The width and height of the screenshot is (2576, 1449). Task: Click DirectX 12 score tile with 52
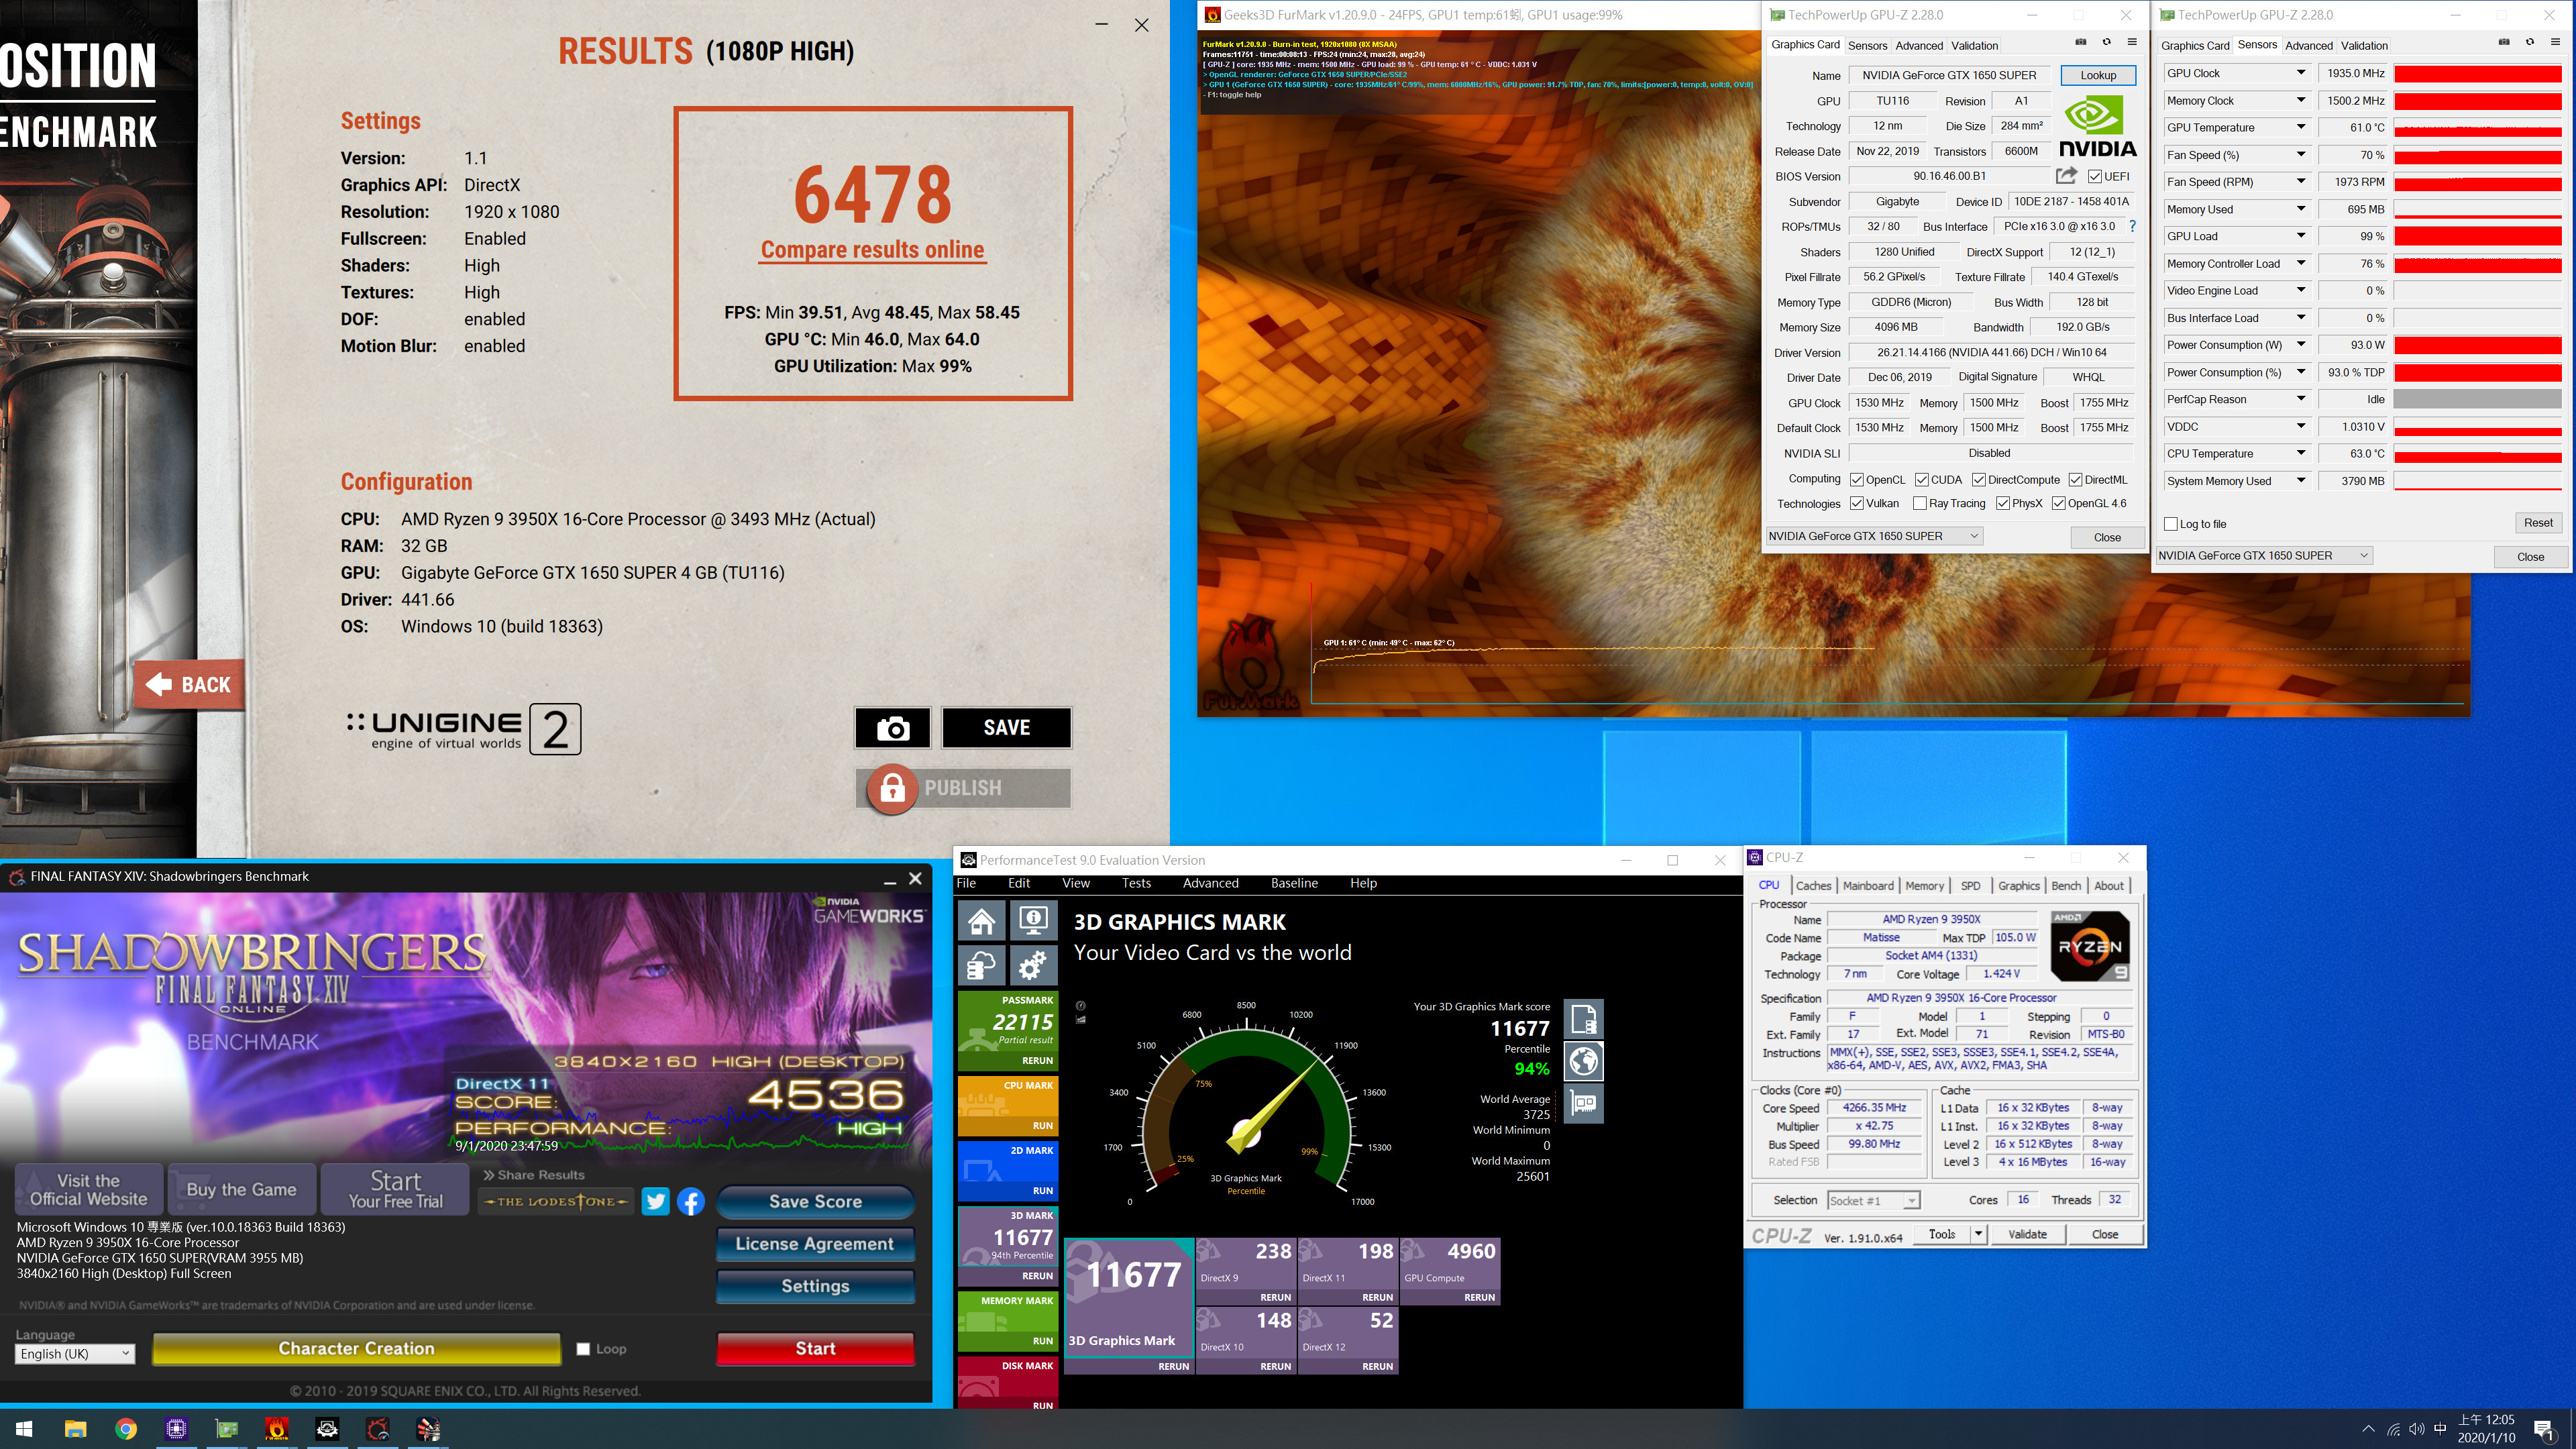[1348, 1340]
